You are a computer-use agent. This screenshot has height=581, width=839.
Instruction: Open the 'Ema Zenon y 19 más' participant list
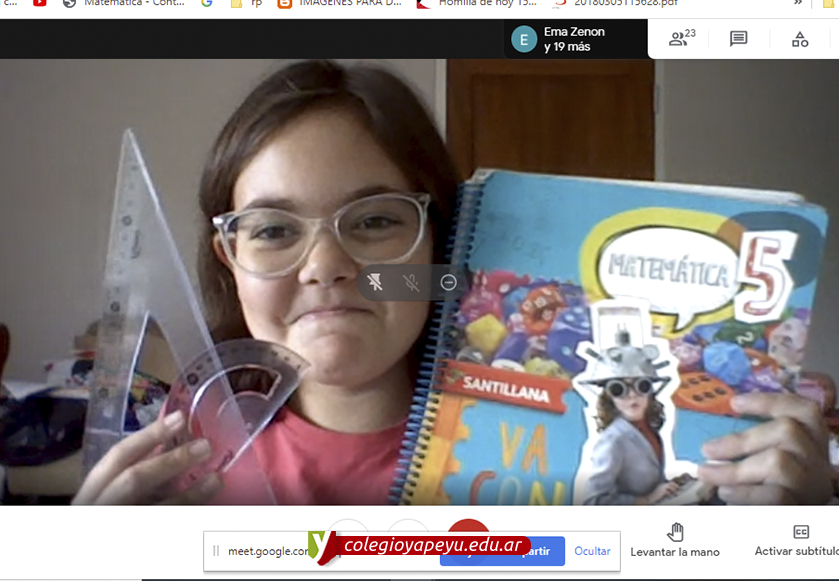(573, 39)
